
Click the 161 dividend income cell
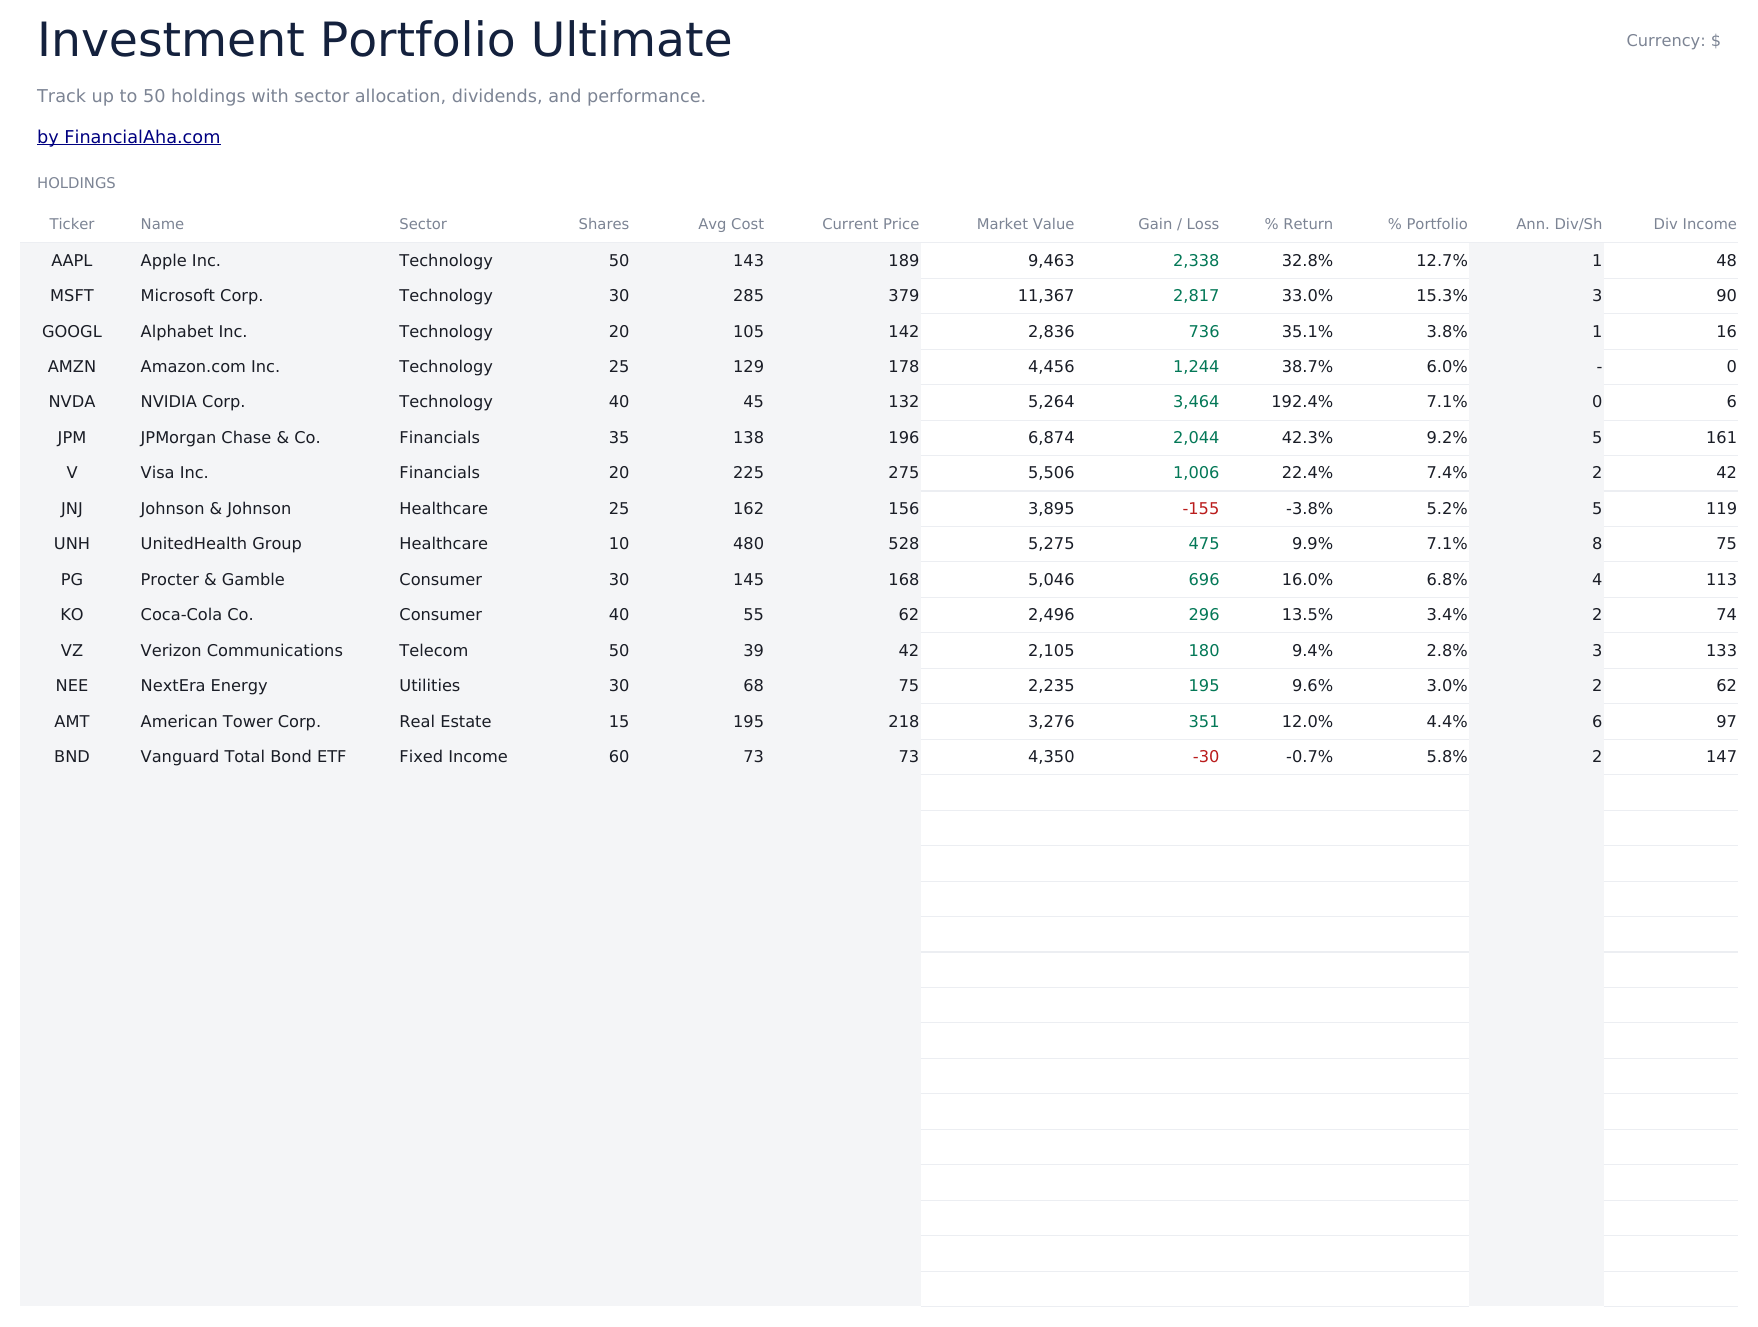pyautogui.click(x=1721, y=438)
